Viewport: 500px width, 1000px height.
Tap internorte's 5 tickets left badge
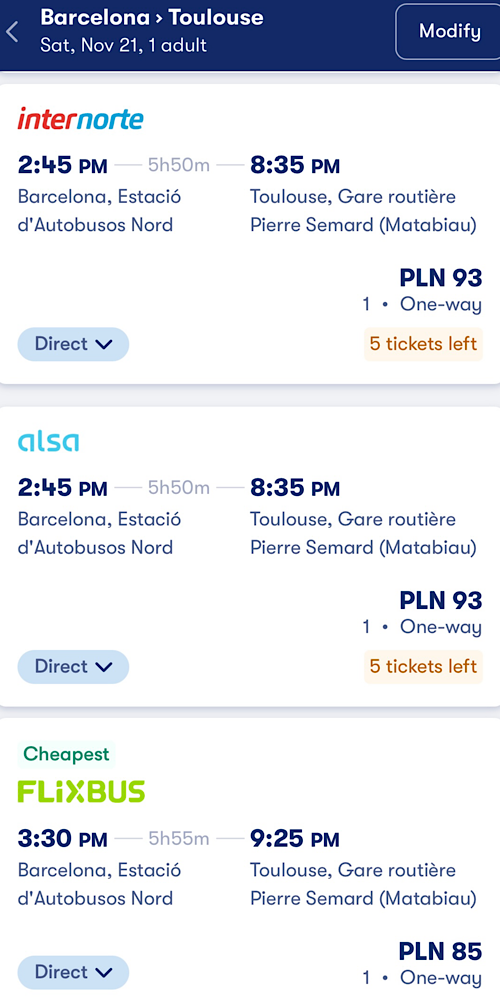423,344
